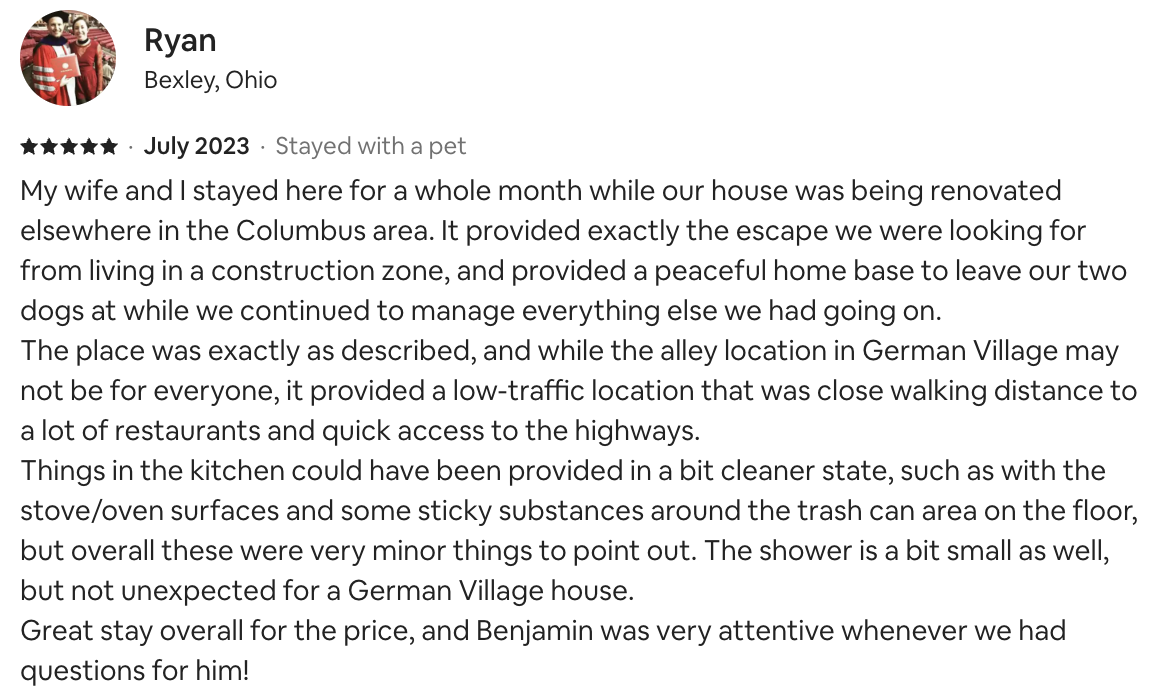
Task: Open Ryan's profile photo
Action: pyautogui.click(x=68, y=59)
